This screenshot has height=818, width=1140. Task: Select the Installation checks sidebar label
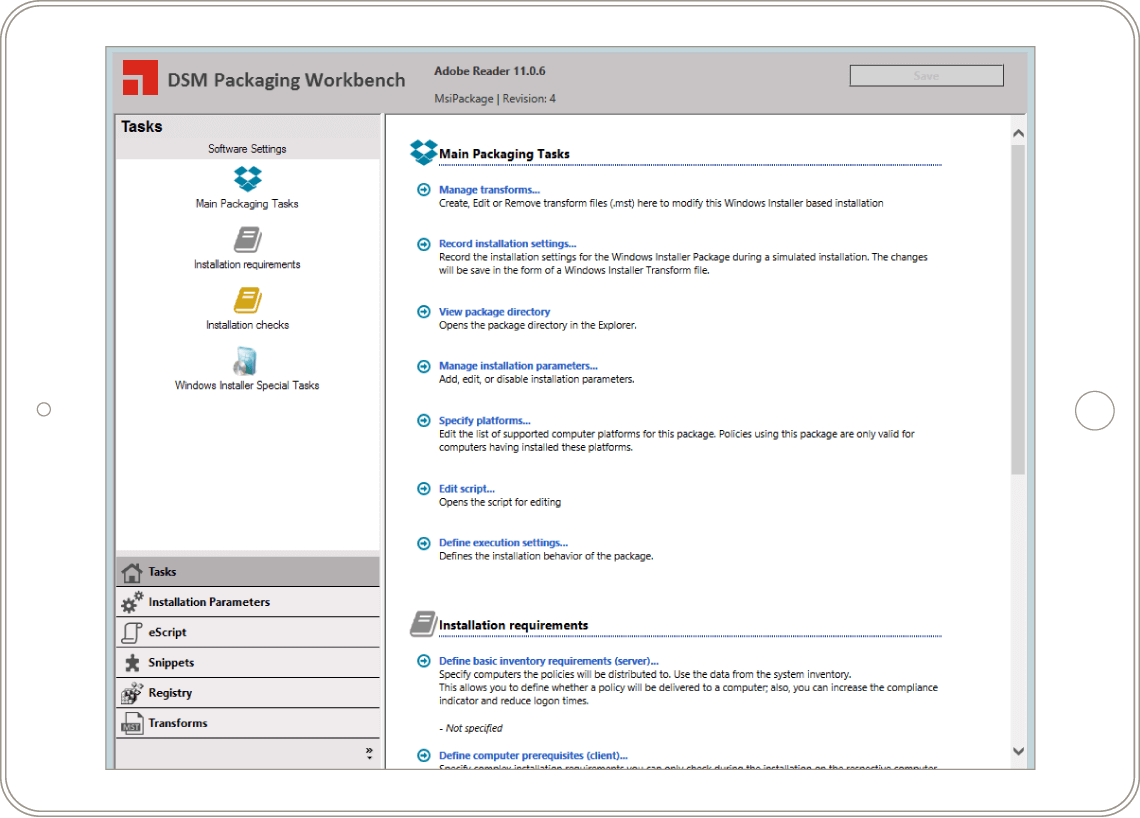(247, 325)
